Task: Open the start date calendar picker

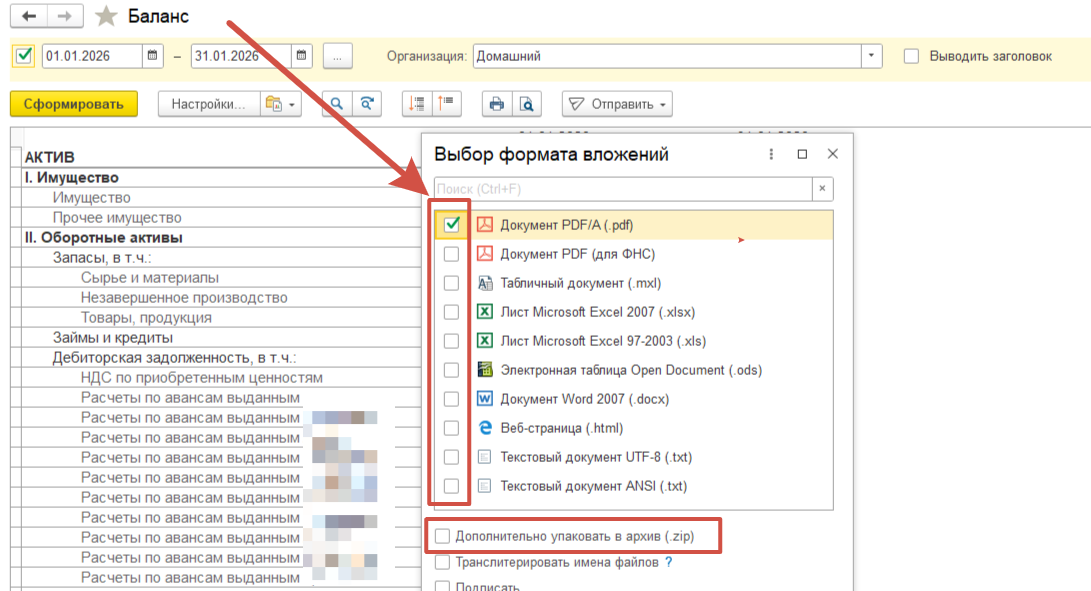Action: [153, 56]
